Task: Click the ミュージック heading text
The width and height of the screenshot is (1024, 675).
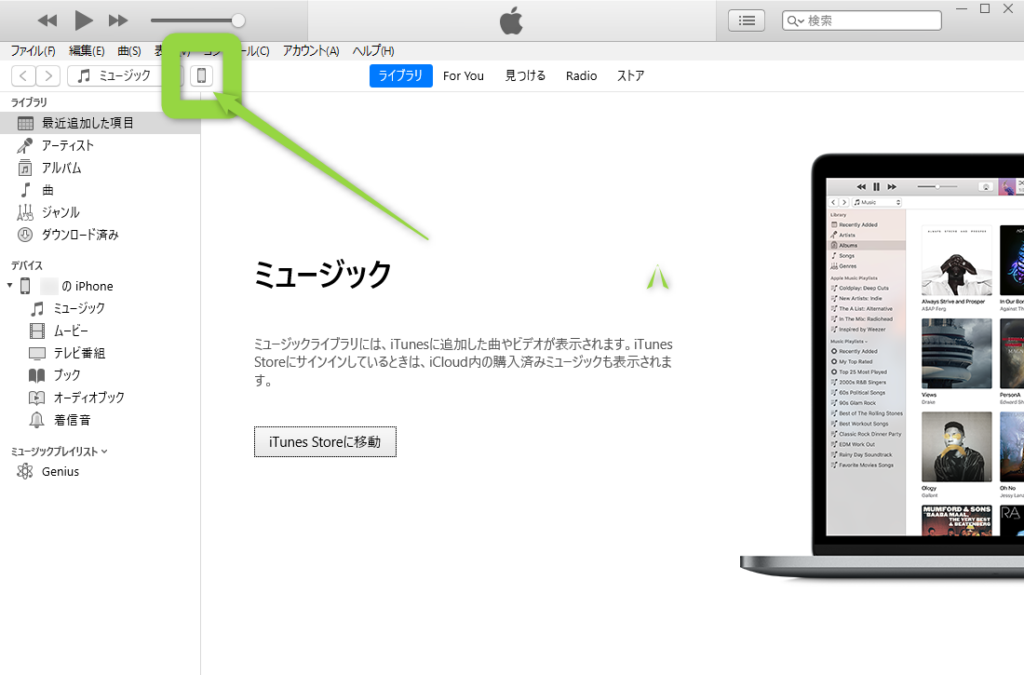Action: [323, 274]
